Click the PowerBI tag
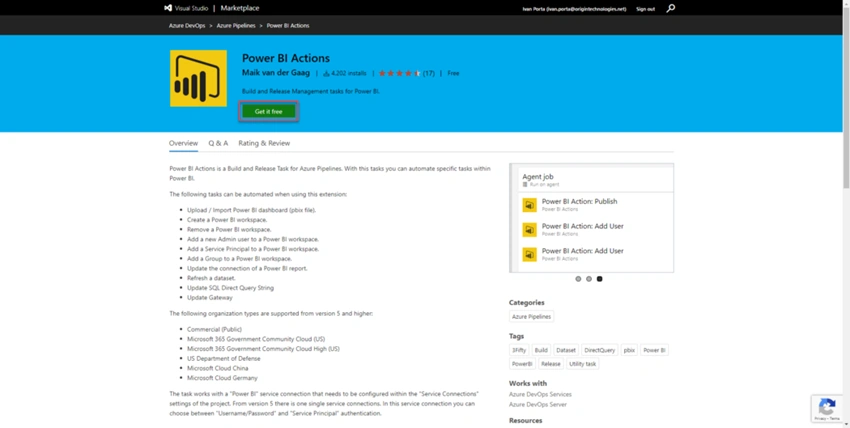The height and width of the screenshot is (428, 850). [x=522, y=364]
